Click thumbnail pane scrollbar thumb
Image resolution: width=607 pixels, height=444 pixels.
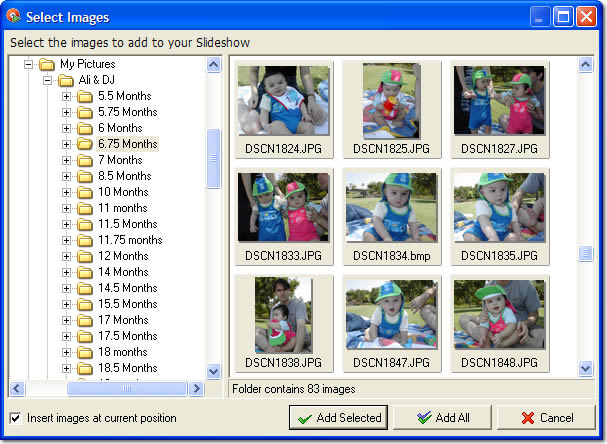[x=585, y=254]
